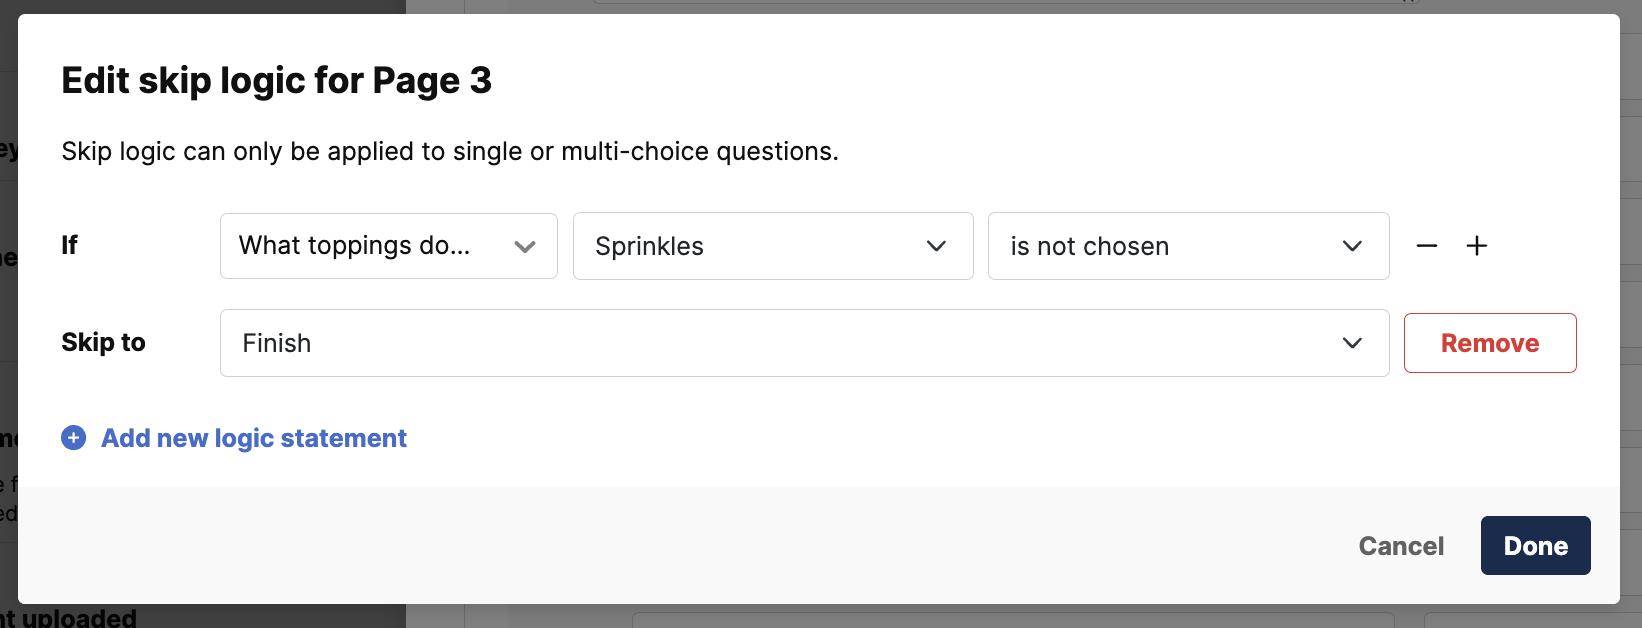Click the 'If' condition label
1642x628 pixels.
70,245
